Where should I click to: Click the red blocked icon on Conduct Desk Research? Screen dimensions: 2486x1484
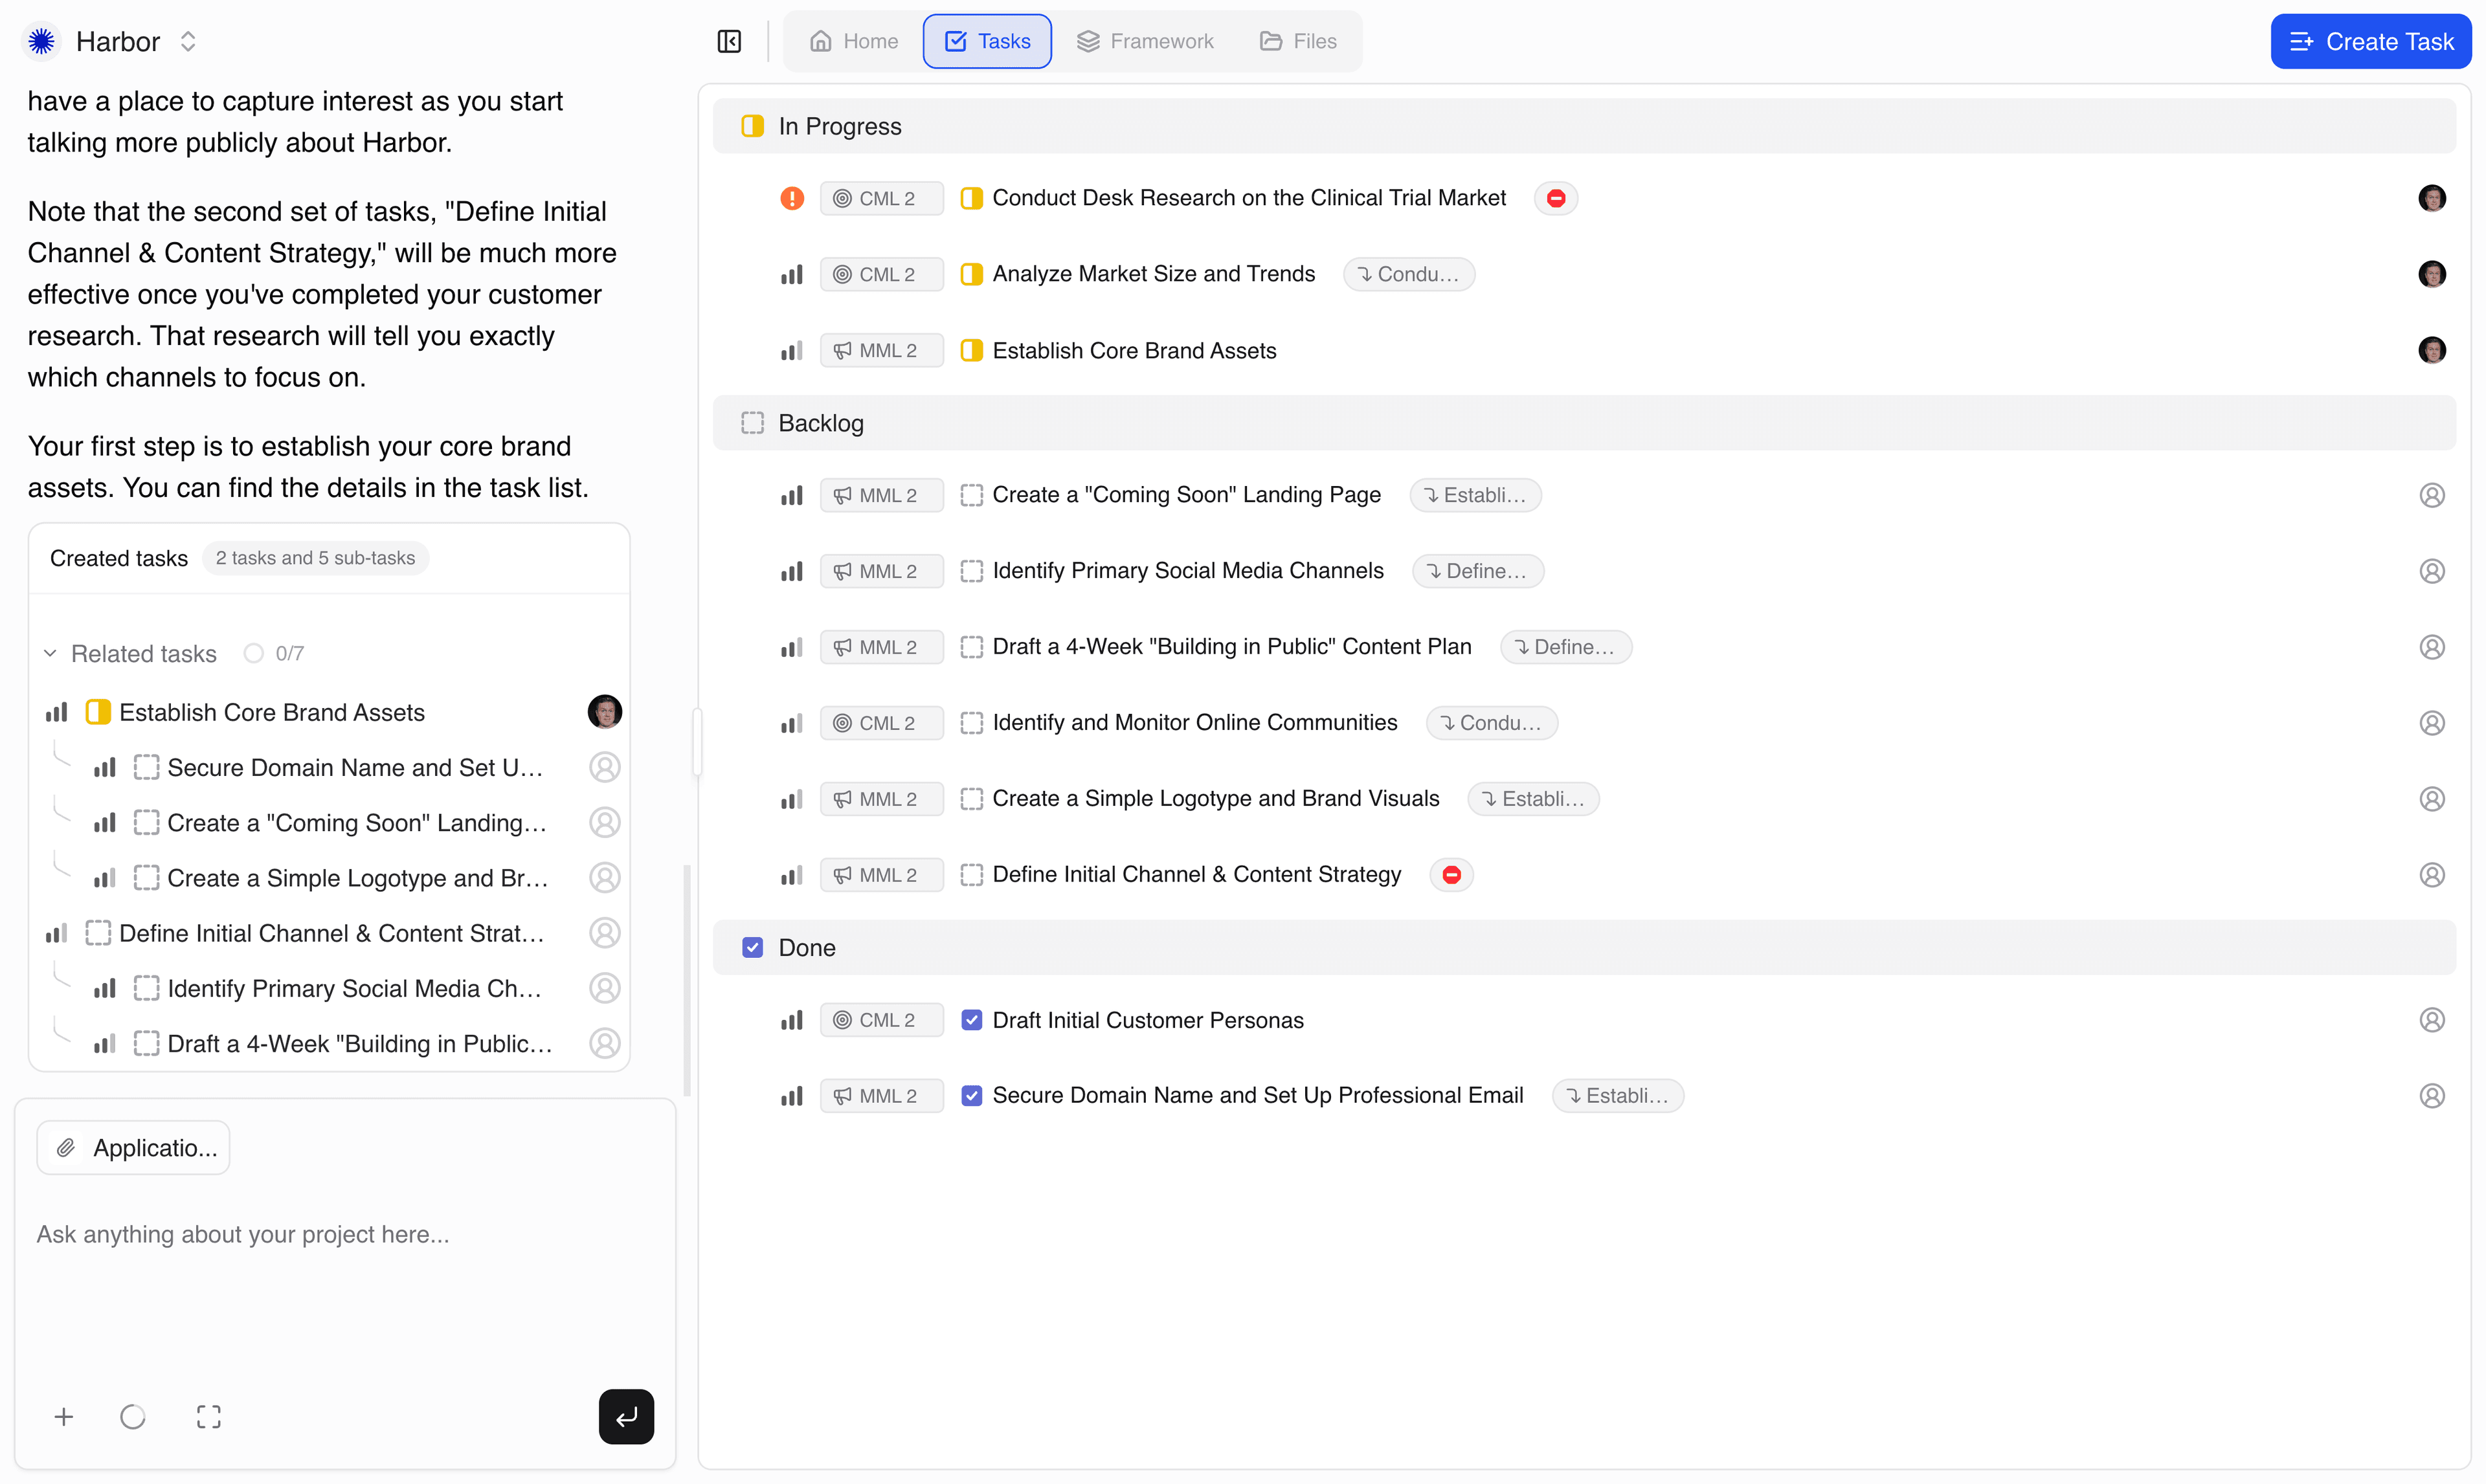point(1556,198)
